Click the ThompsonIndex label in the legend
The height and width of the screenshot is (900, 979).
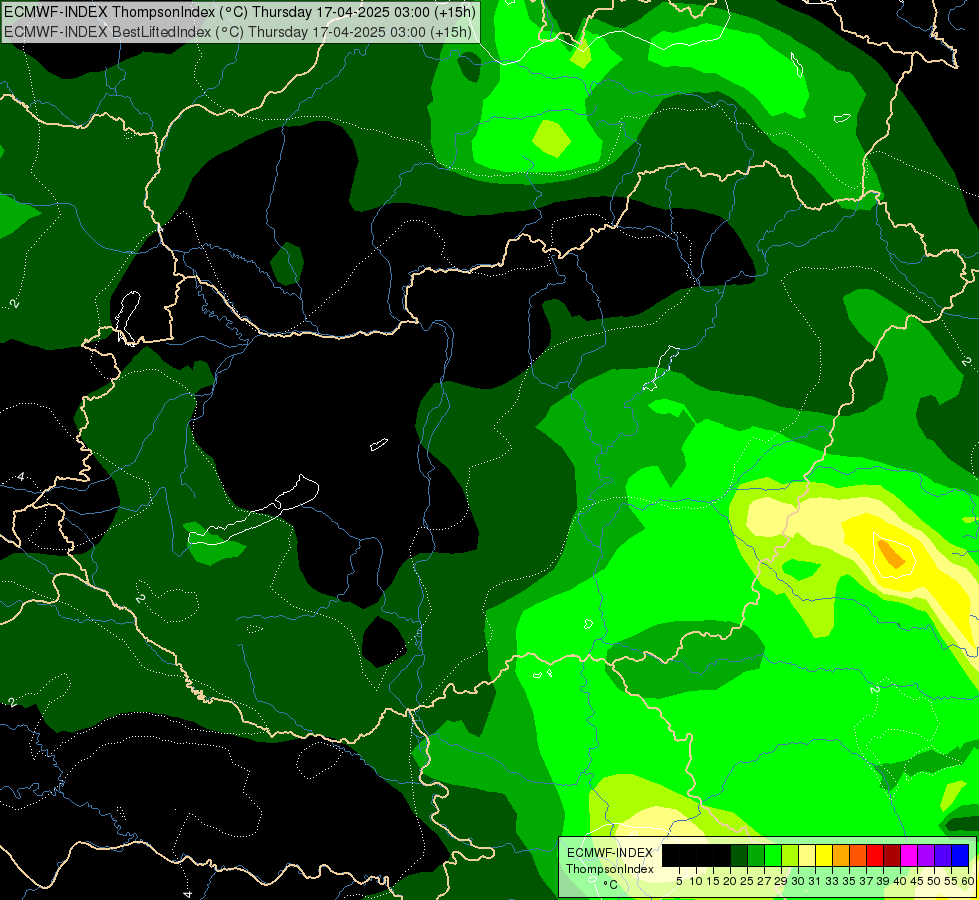pos(610,869)
